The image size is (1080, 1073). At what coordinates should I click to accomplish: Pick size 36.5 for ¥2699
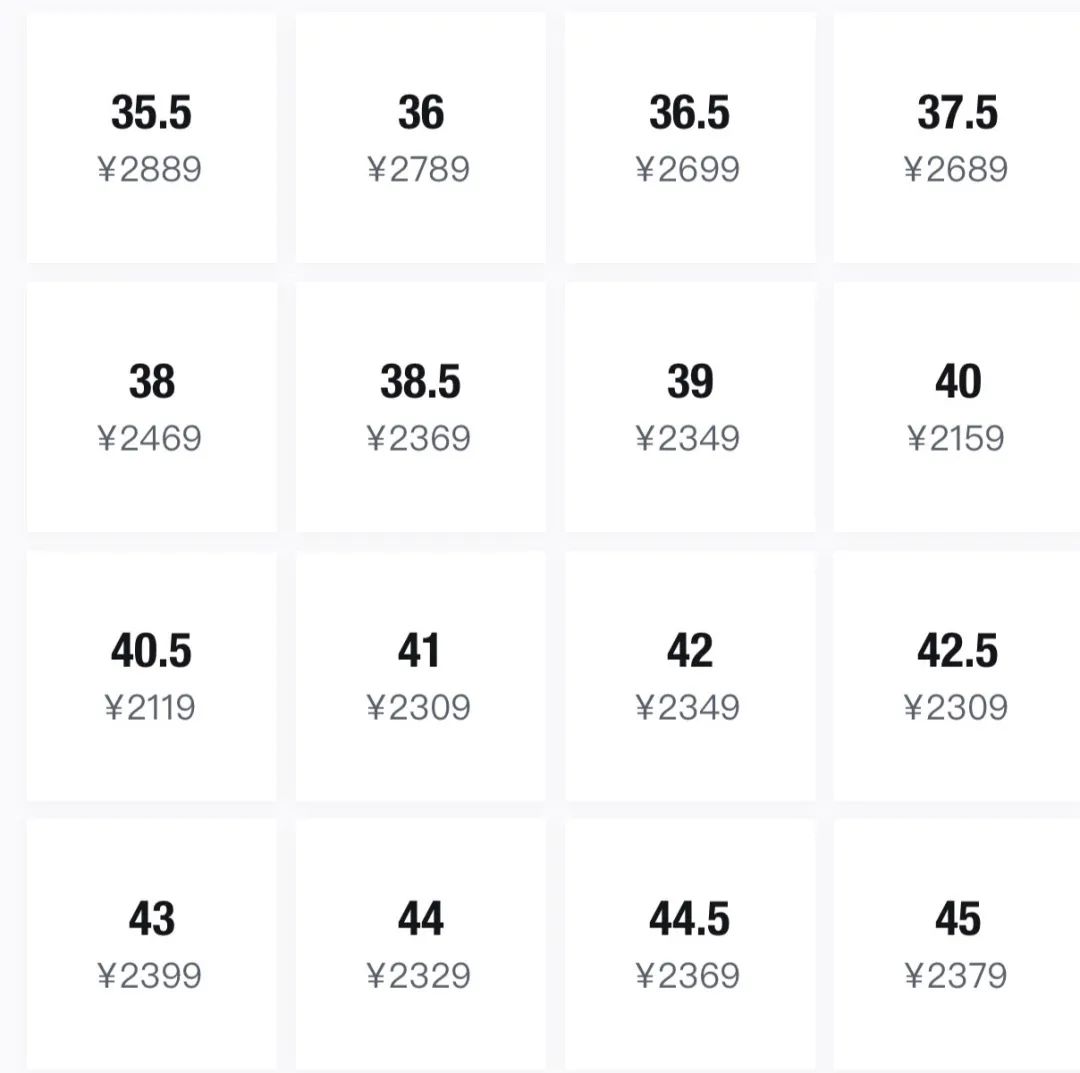[x=689, y=138]
